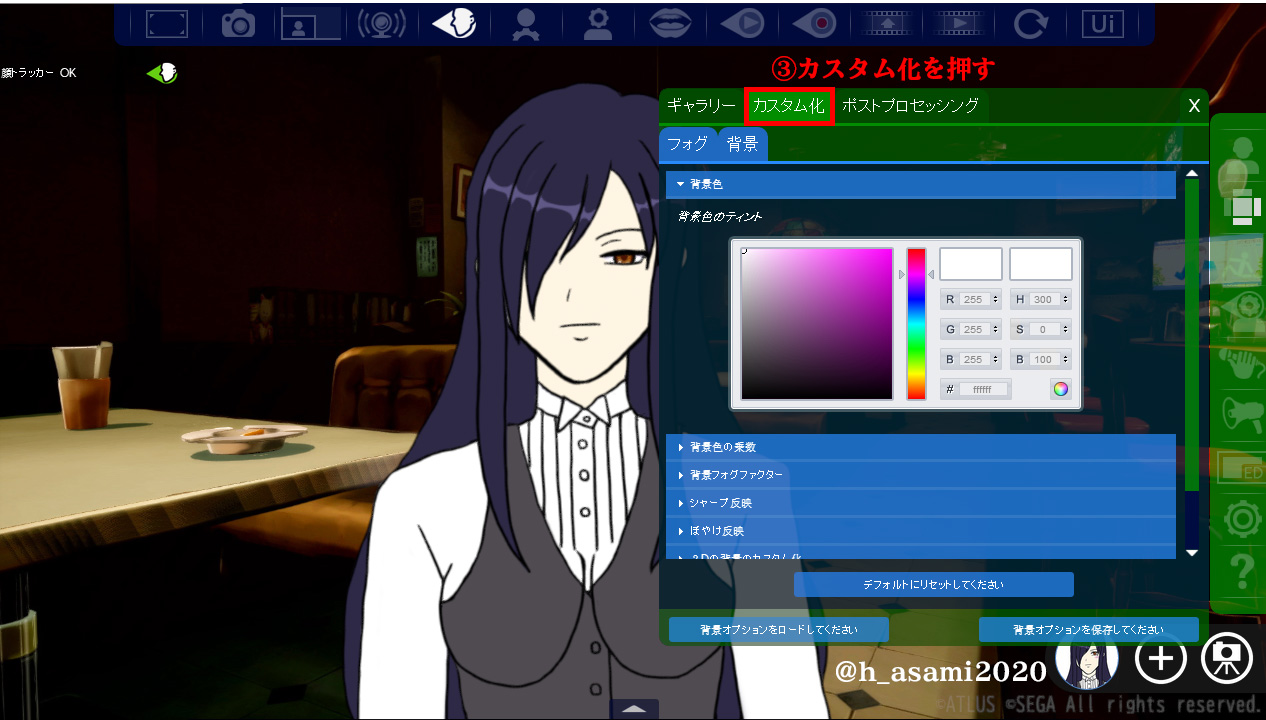The image size is (1266, 720).
Task: Open the color wheel icon in picker
Action: point(1060,389)
